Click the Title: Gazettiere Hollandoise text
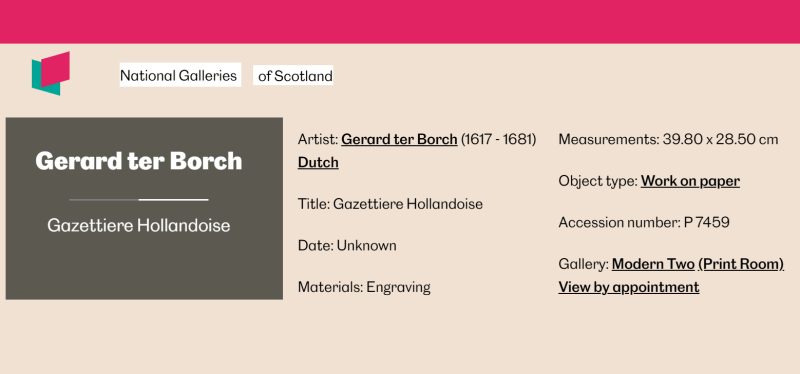The image size is (800, 374). tap(390, 204)
